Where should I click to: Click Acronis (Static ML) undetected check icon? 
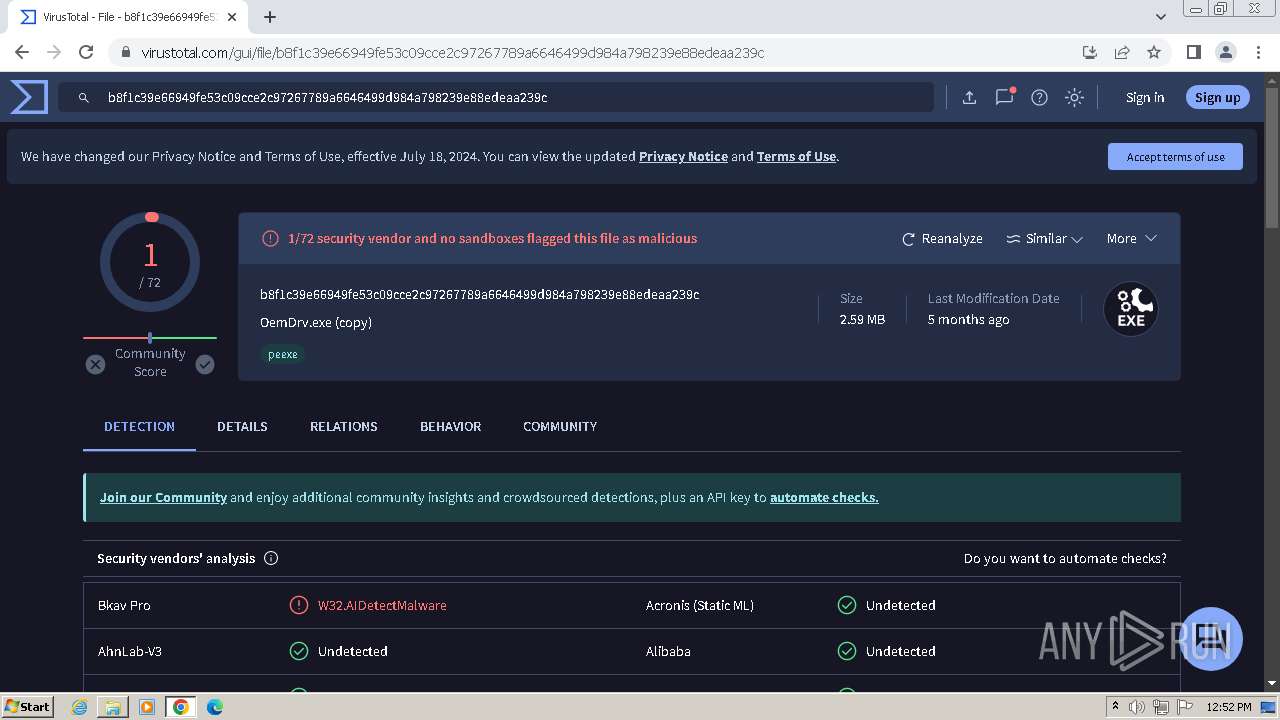click(847, 606)
